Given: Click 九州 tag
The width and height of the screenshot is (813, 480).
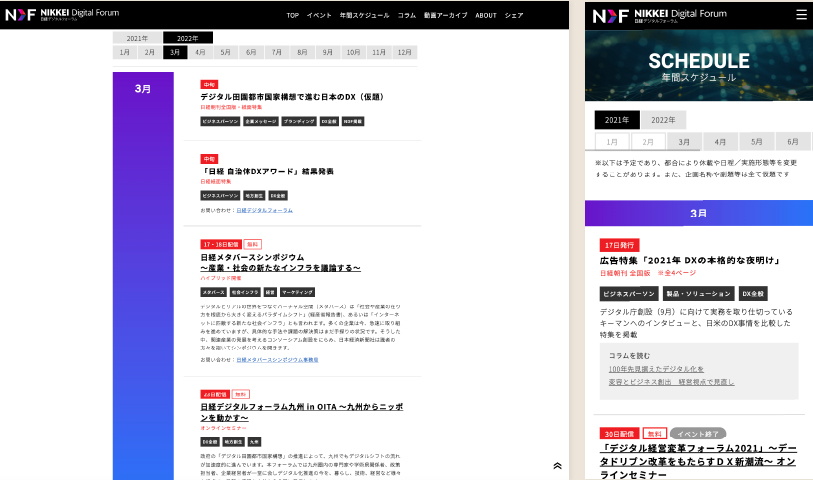Looking at the screenshot, I should point(254,442).
